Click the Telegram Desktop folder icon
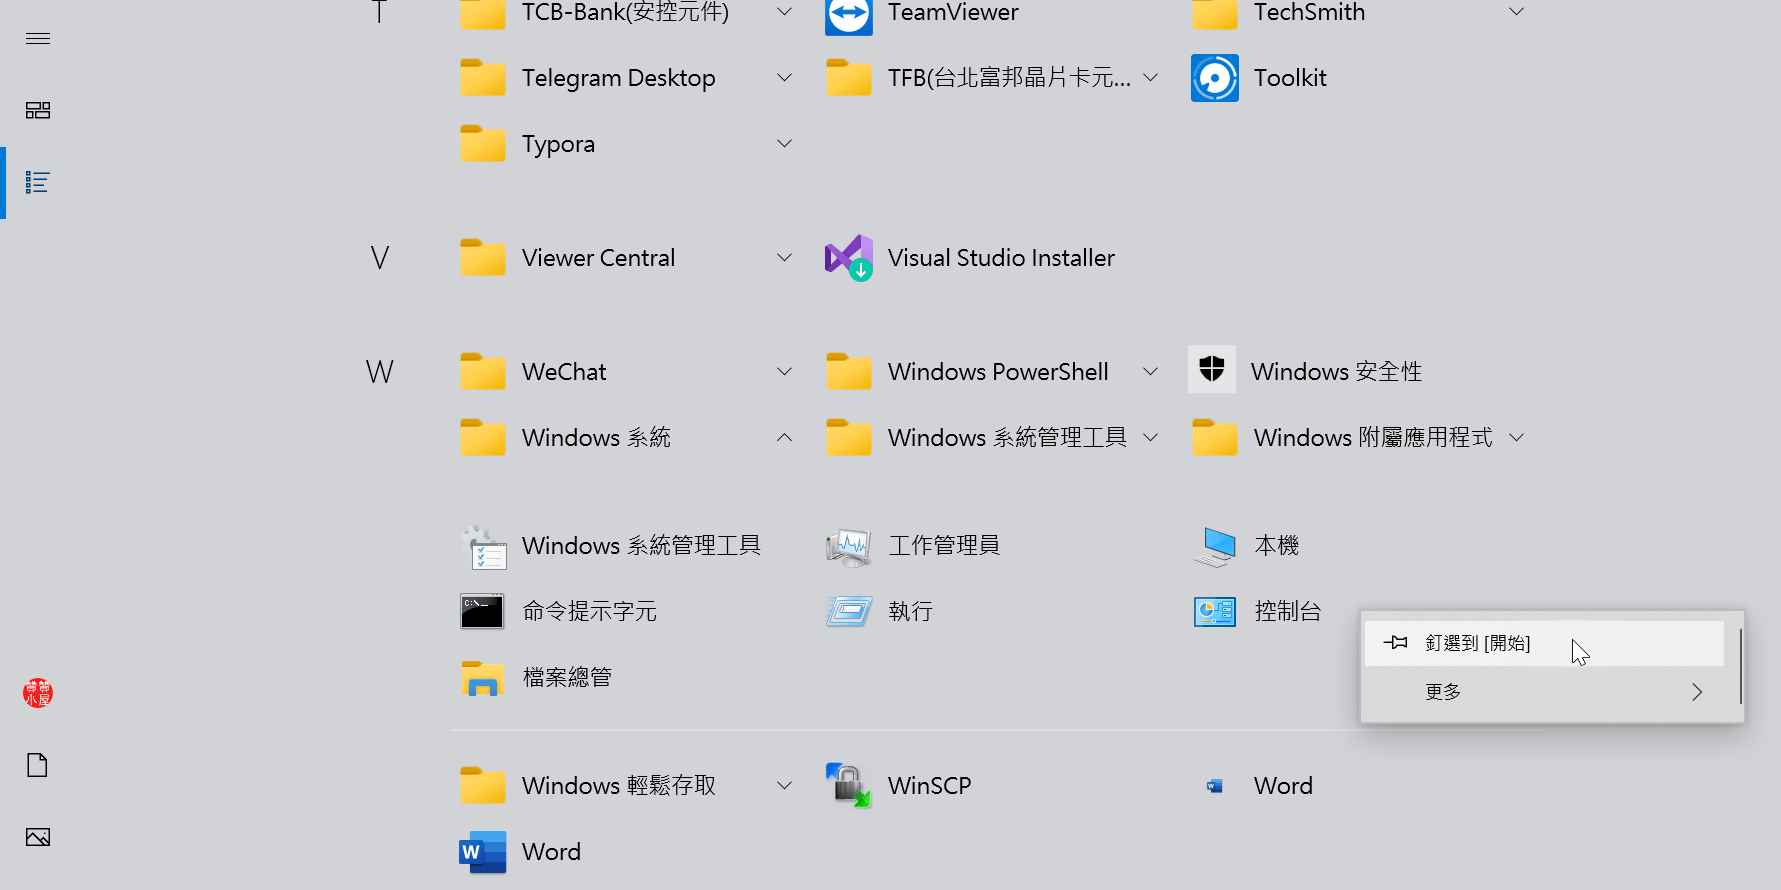This screenshot has height=890, width=1781. (483, 77)
